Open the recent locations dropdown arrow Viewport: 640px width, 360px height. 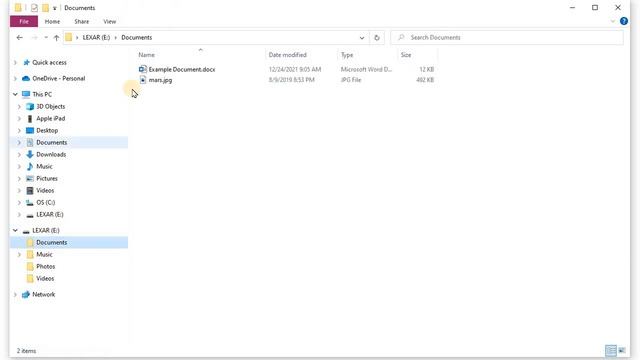[x=46, y=38]
